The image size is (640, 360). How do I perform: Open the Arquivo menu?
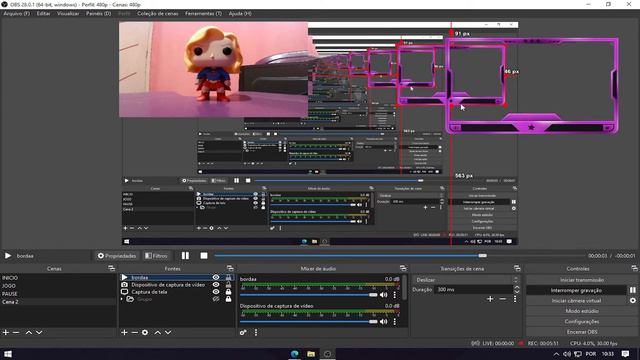click(16, 13)
